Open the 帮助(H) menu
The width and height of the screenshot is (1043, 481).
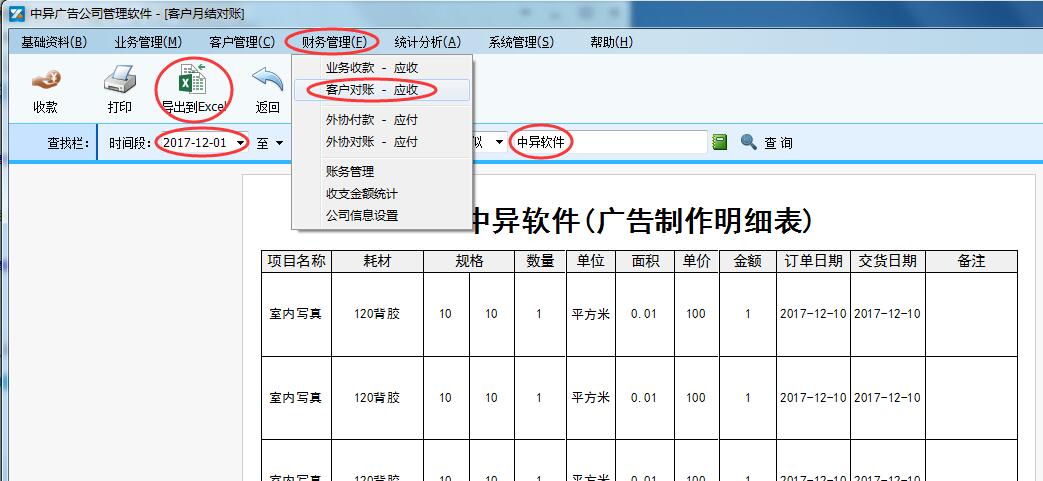[611, 42]
